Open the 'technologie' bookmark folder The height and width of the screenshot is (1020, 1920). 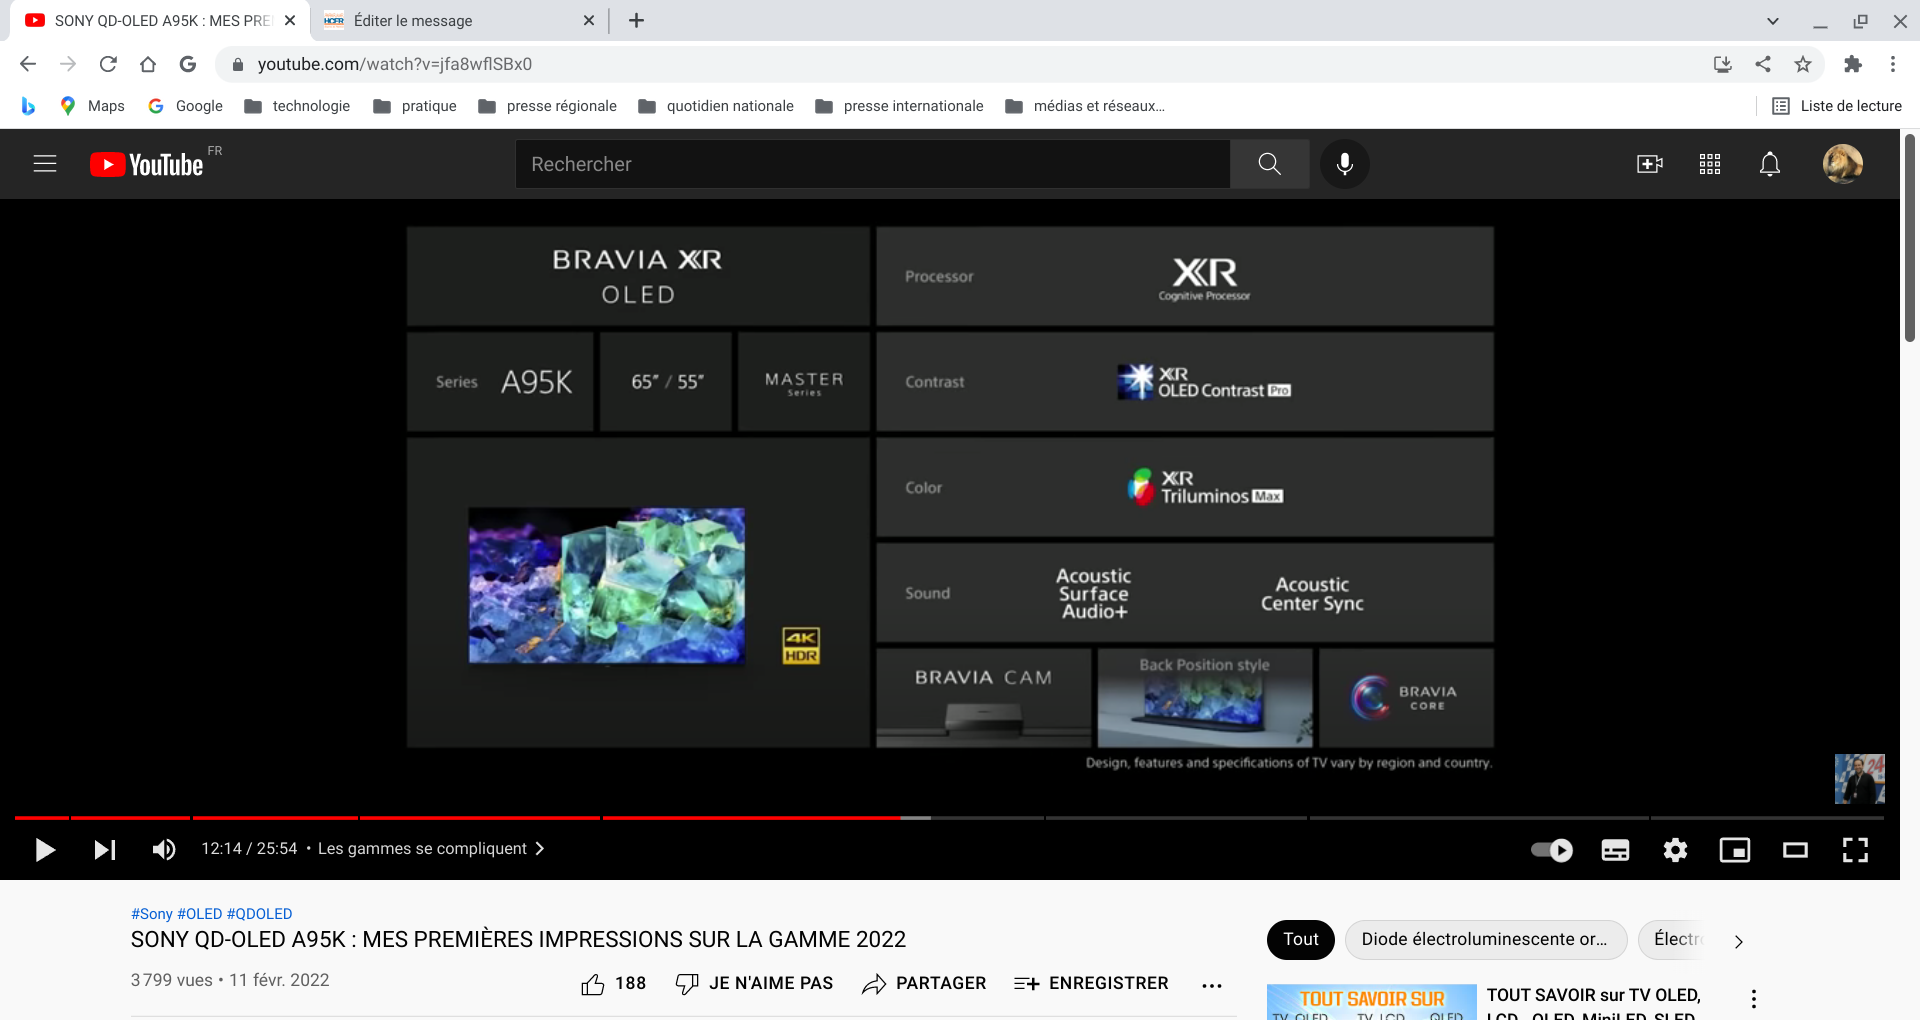pyautogui.click(x=297, y=106)
